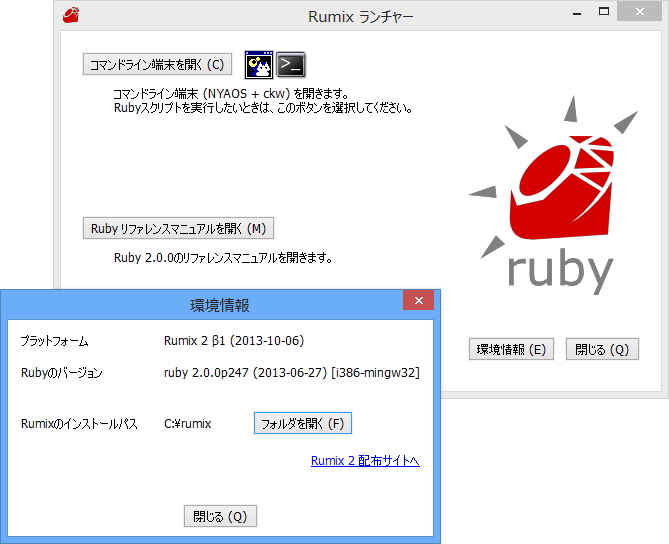
Task: Close the 環境情報 dialog with red X
Action: (419, 300)
